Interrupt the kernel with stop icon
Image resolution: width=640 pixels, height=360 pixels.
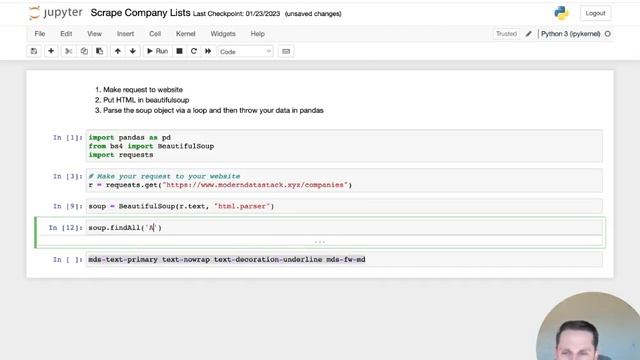tap(179, 51)
